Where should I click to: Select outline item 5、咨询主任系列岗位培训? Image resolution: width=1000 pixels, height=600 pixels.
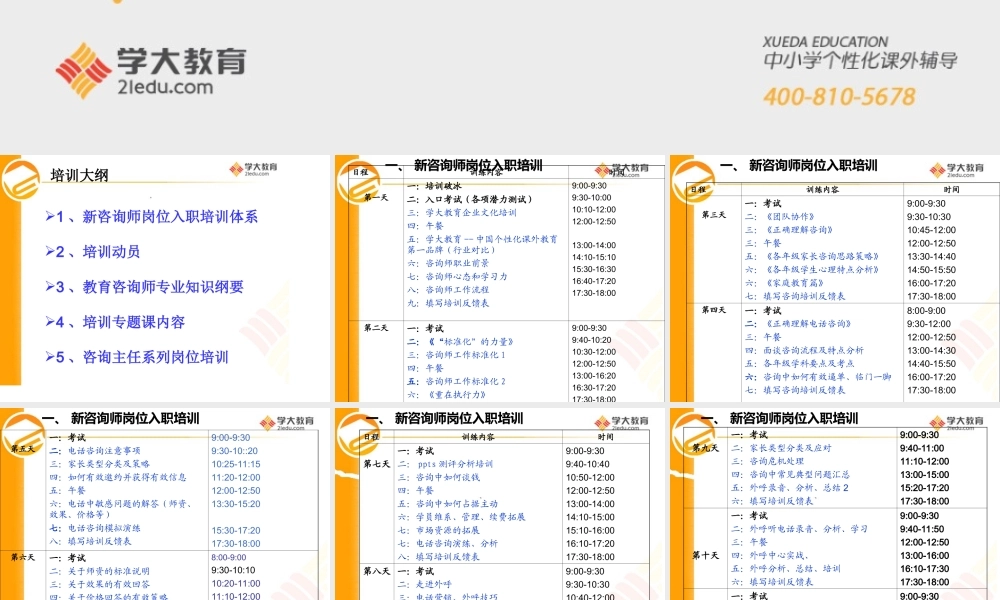pyautogui.click(x=137, y=357)
